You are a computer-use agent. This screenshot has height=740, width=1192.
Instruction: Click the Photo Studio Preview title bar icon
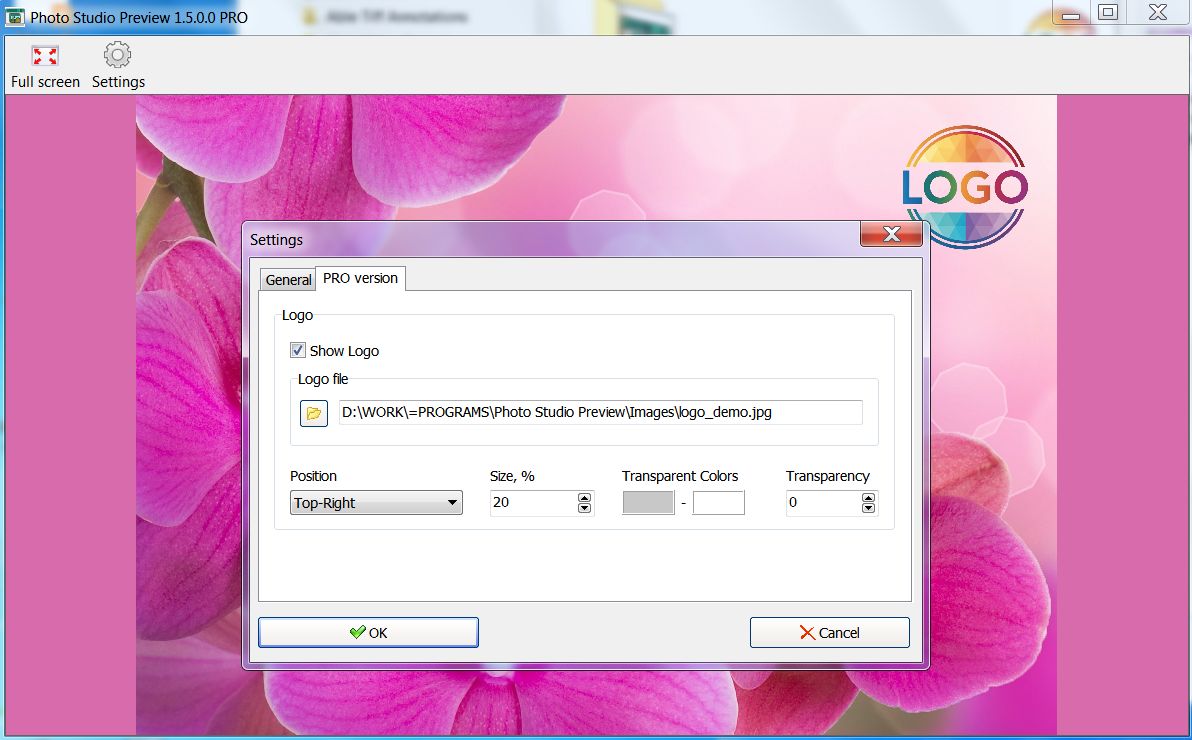pyautogui.click(x=15, y=17)
